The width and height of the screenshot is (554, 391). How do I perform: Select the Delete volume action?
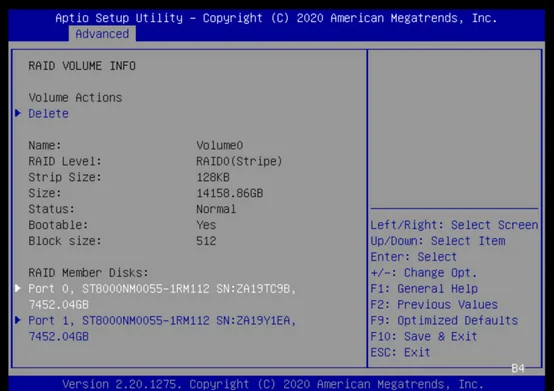(48, 114)
